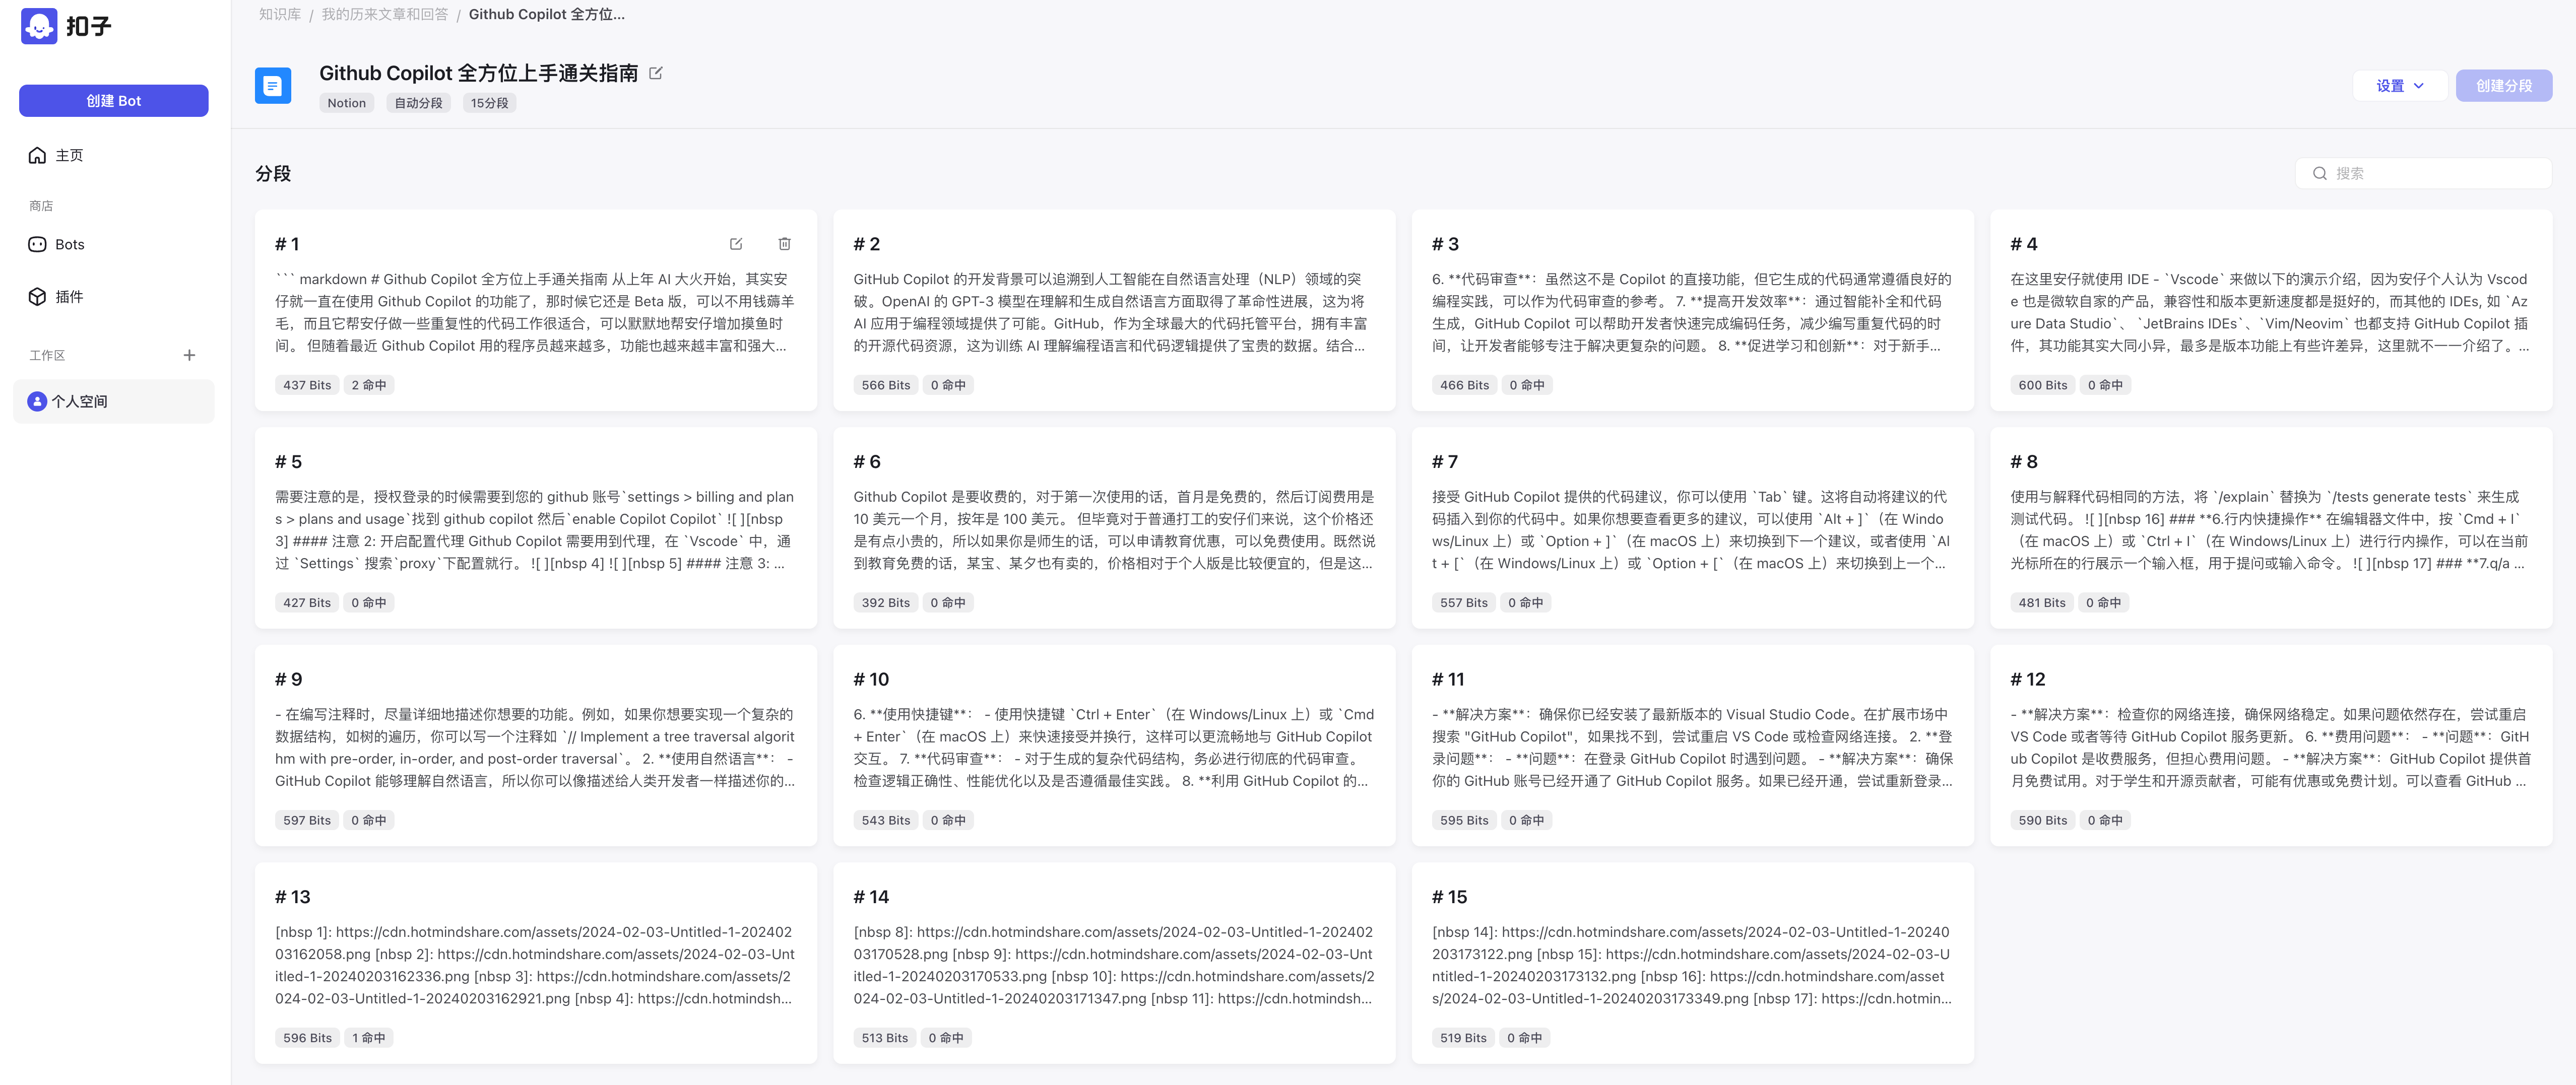Viewport: 2576px width, 1085px height.
Task: Go to 我的历来文章和回答 breadcrumb
Action: tap(385, 14)
